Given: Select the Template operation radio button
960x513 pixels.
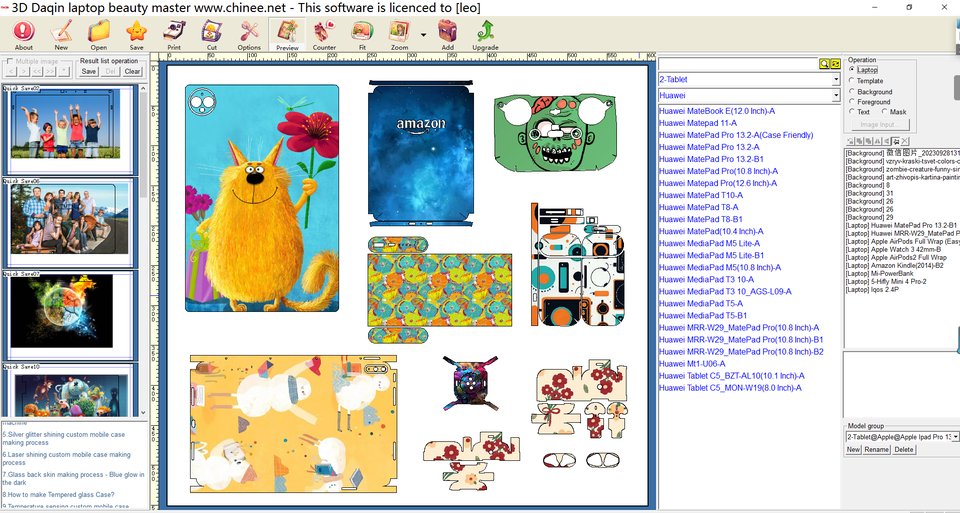Looking at the screenshot, I should 852,81.
